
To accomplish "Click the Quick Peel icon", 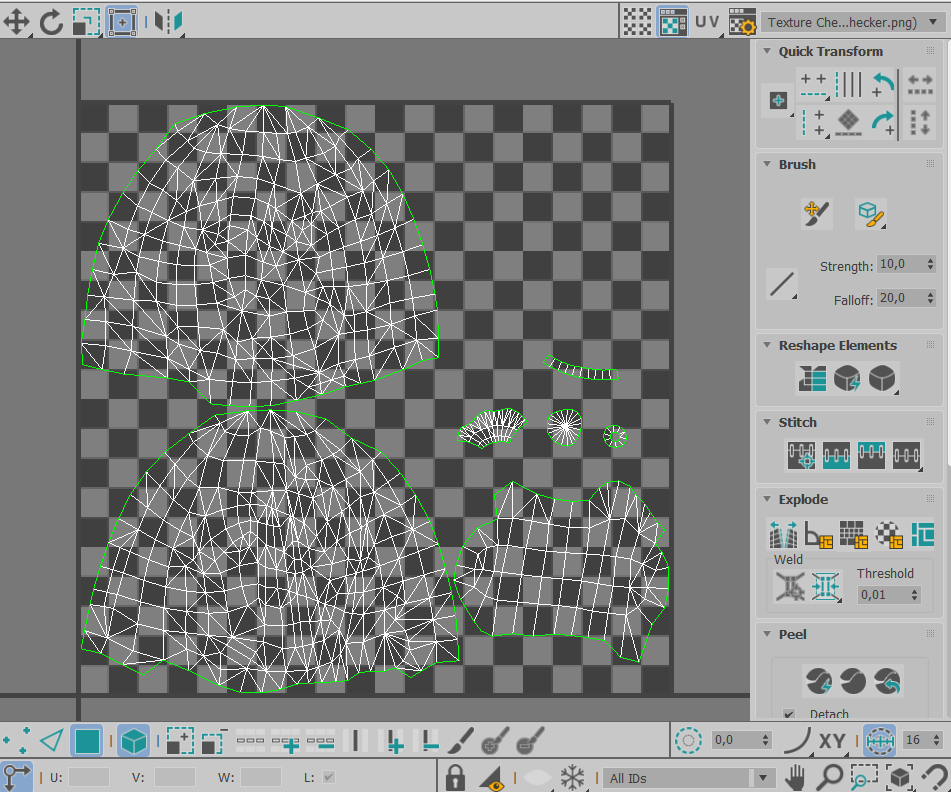I will click(818, 681).
